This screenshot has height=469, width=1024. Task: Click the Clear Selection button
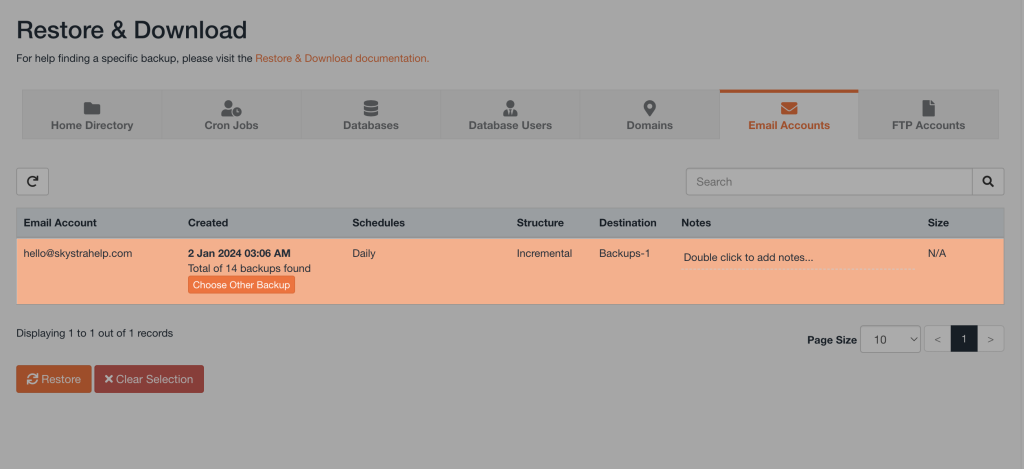pos(149,379)
